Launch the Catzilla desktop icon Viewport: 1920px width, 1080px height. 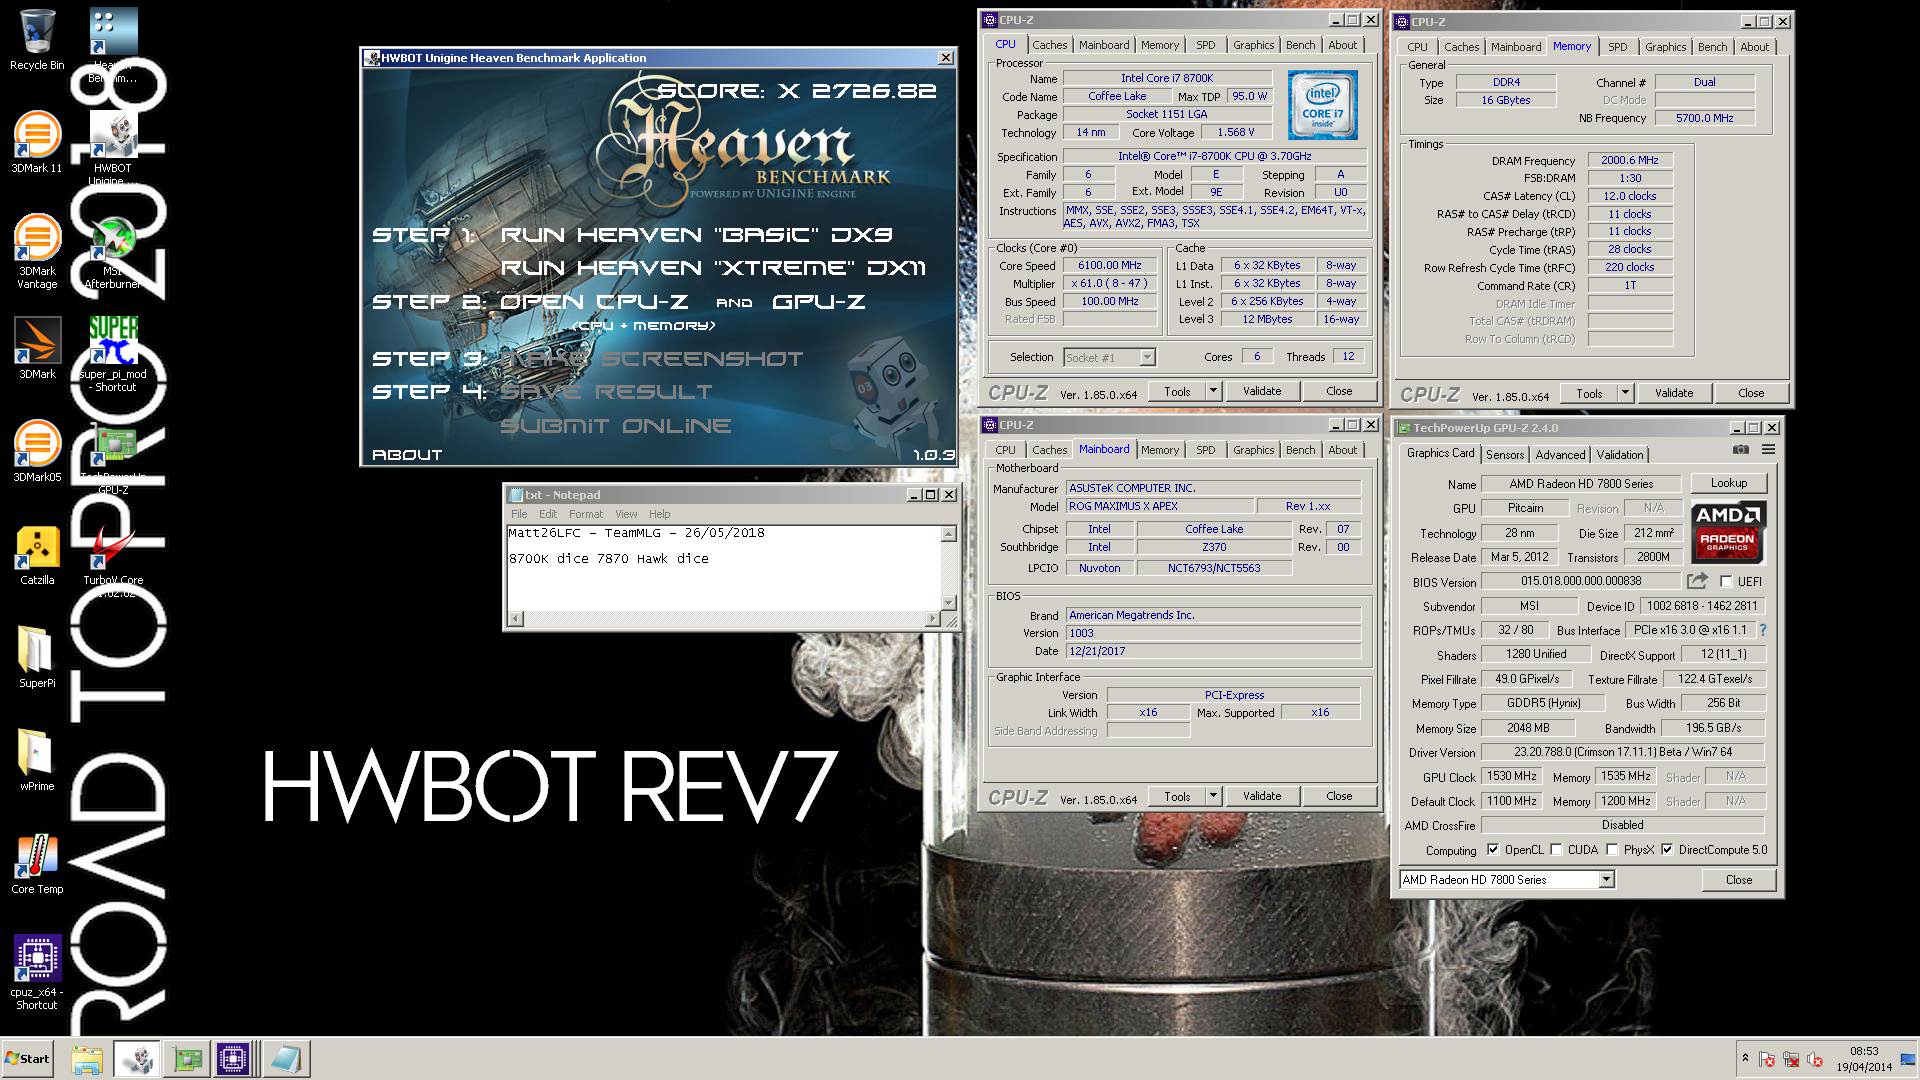tap(37, 554)
